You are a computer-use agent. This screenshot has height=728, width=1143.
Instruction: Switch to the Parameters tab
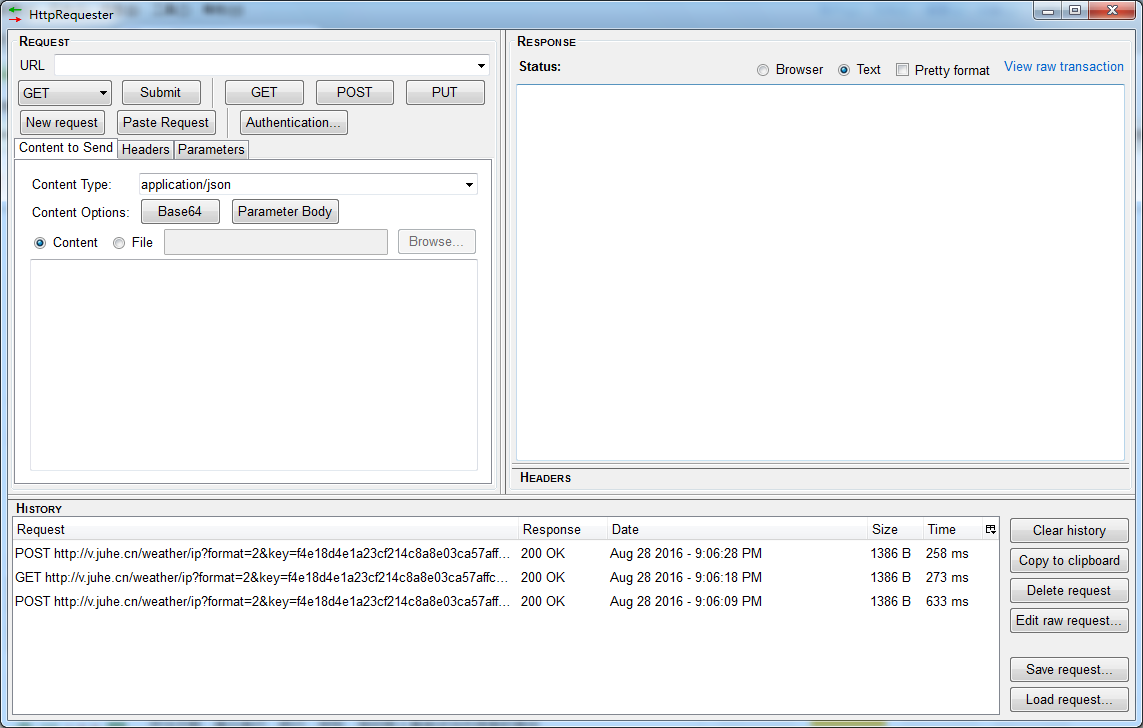click(211, 149)
